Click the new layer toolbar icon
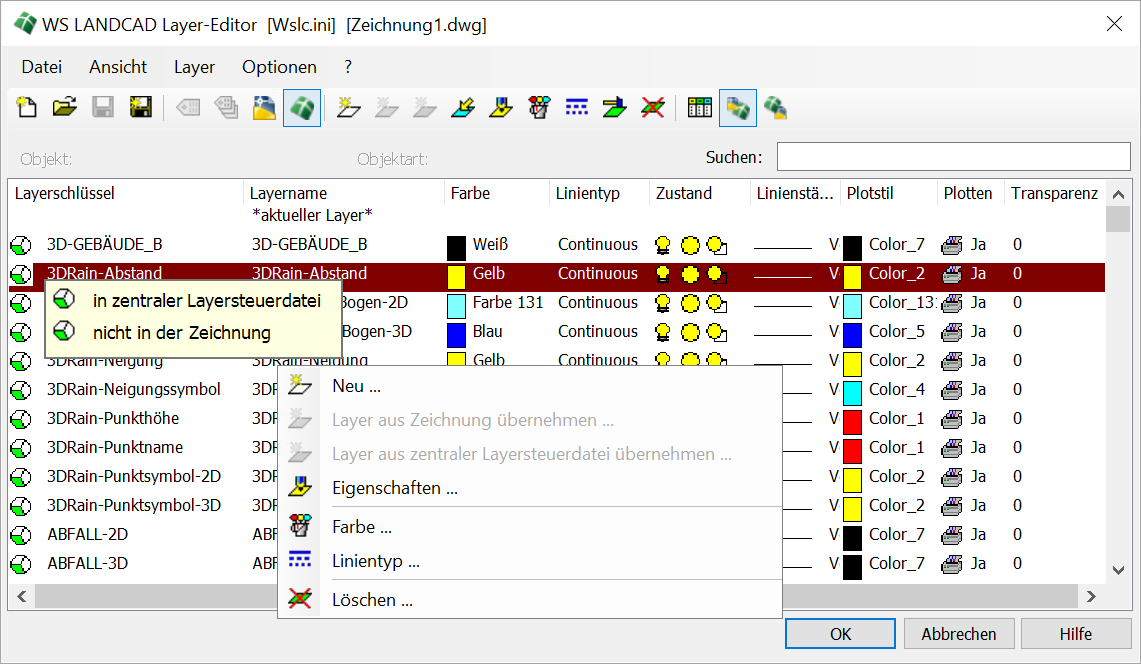 coord(348,108)
